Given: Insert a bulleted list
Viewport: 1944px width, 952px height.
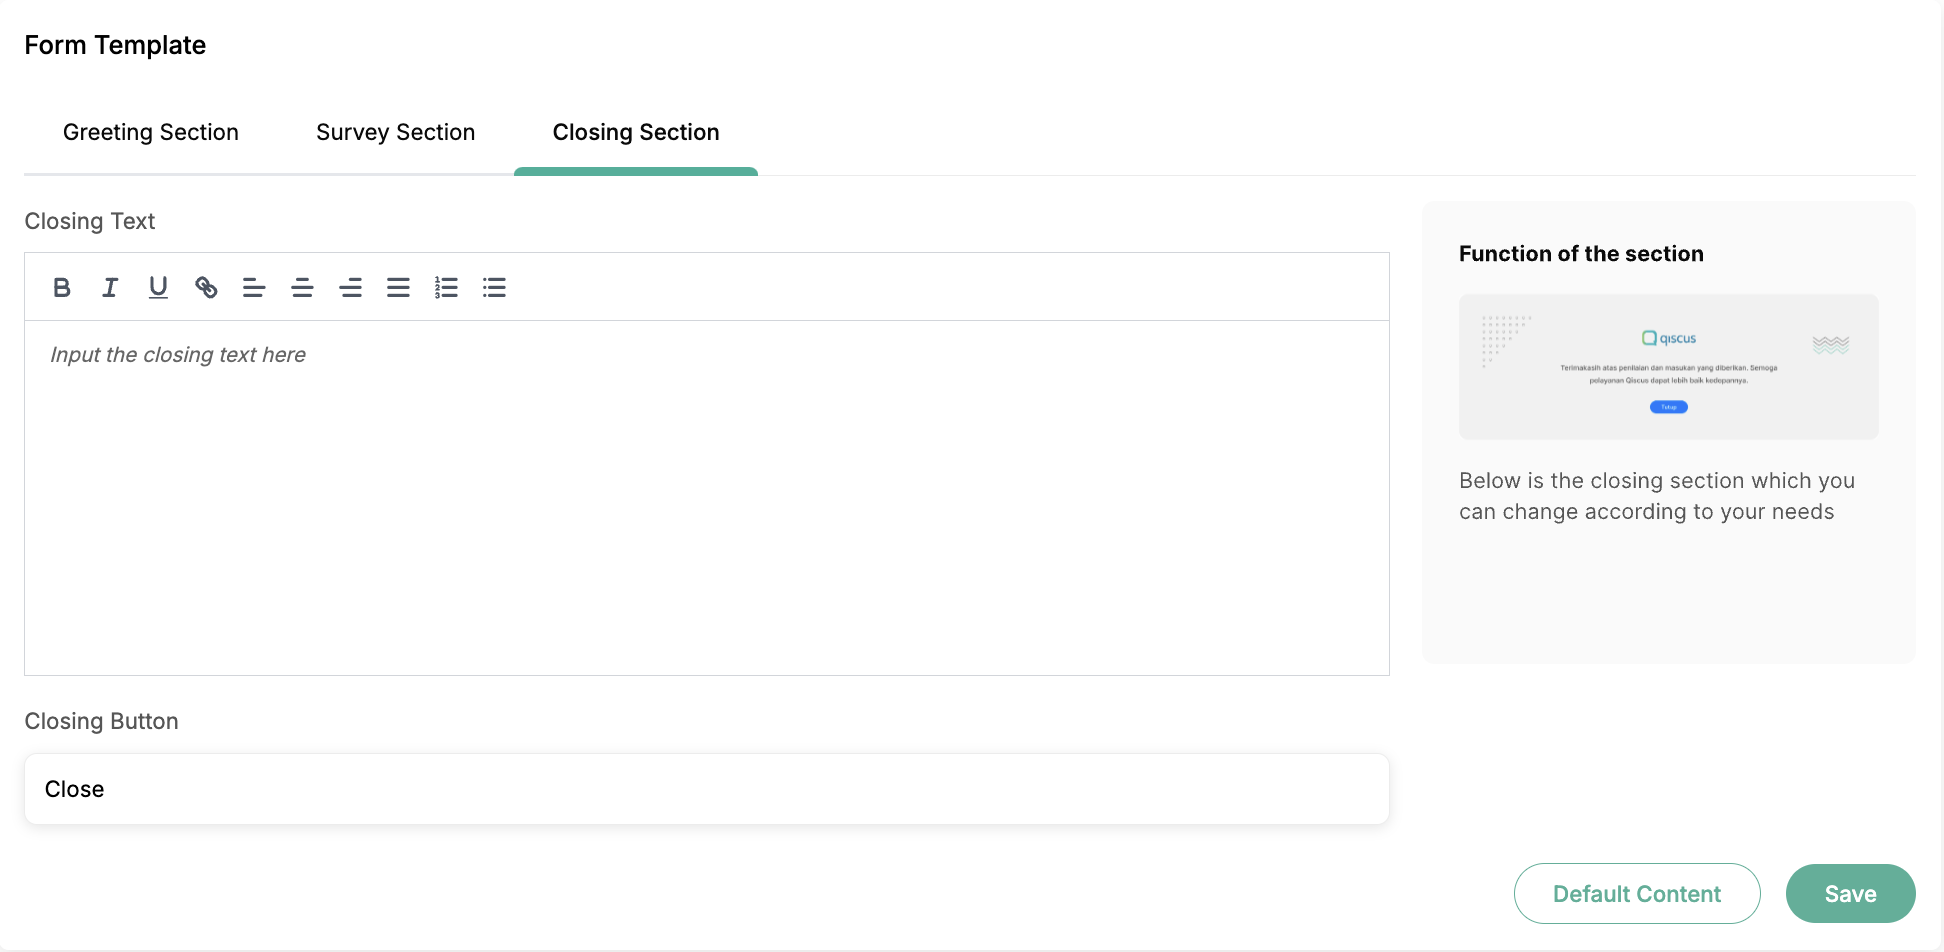Looking at the screenshot, I should pyautogui.click(x=494, y=288).
